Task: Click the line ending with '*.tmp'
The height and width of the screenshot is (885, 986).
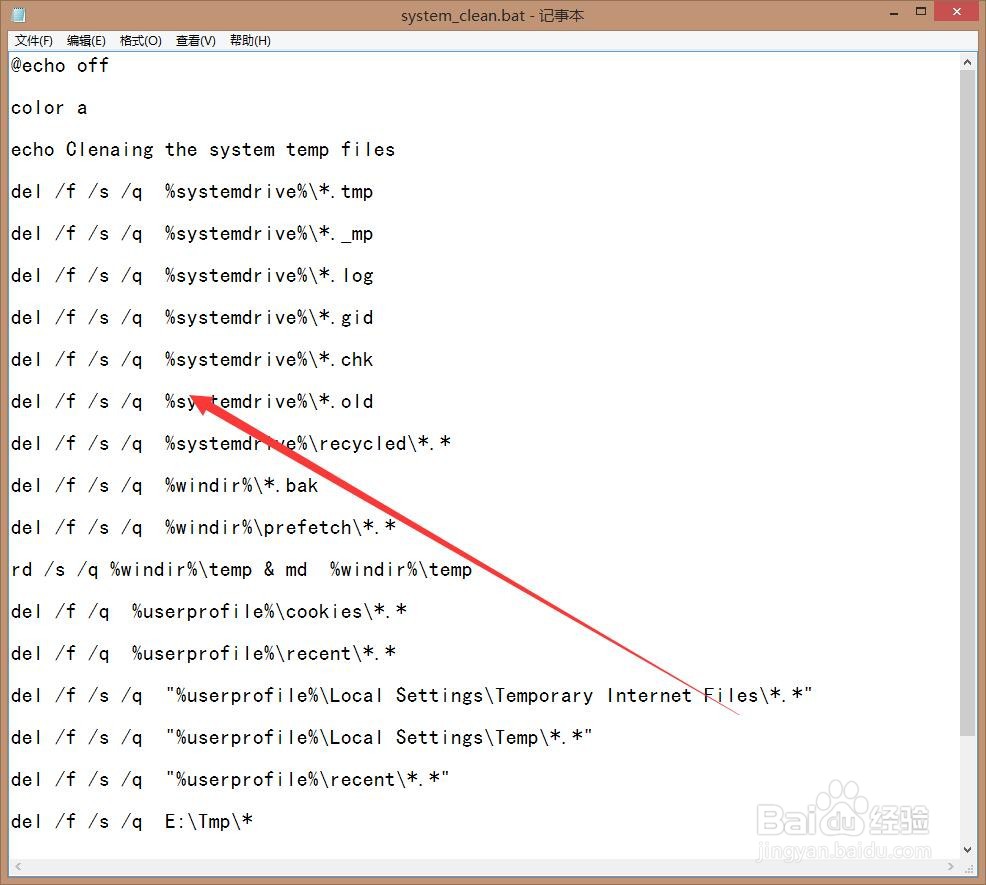Action: coord(192,192)
